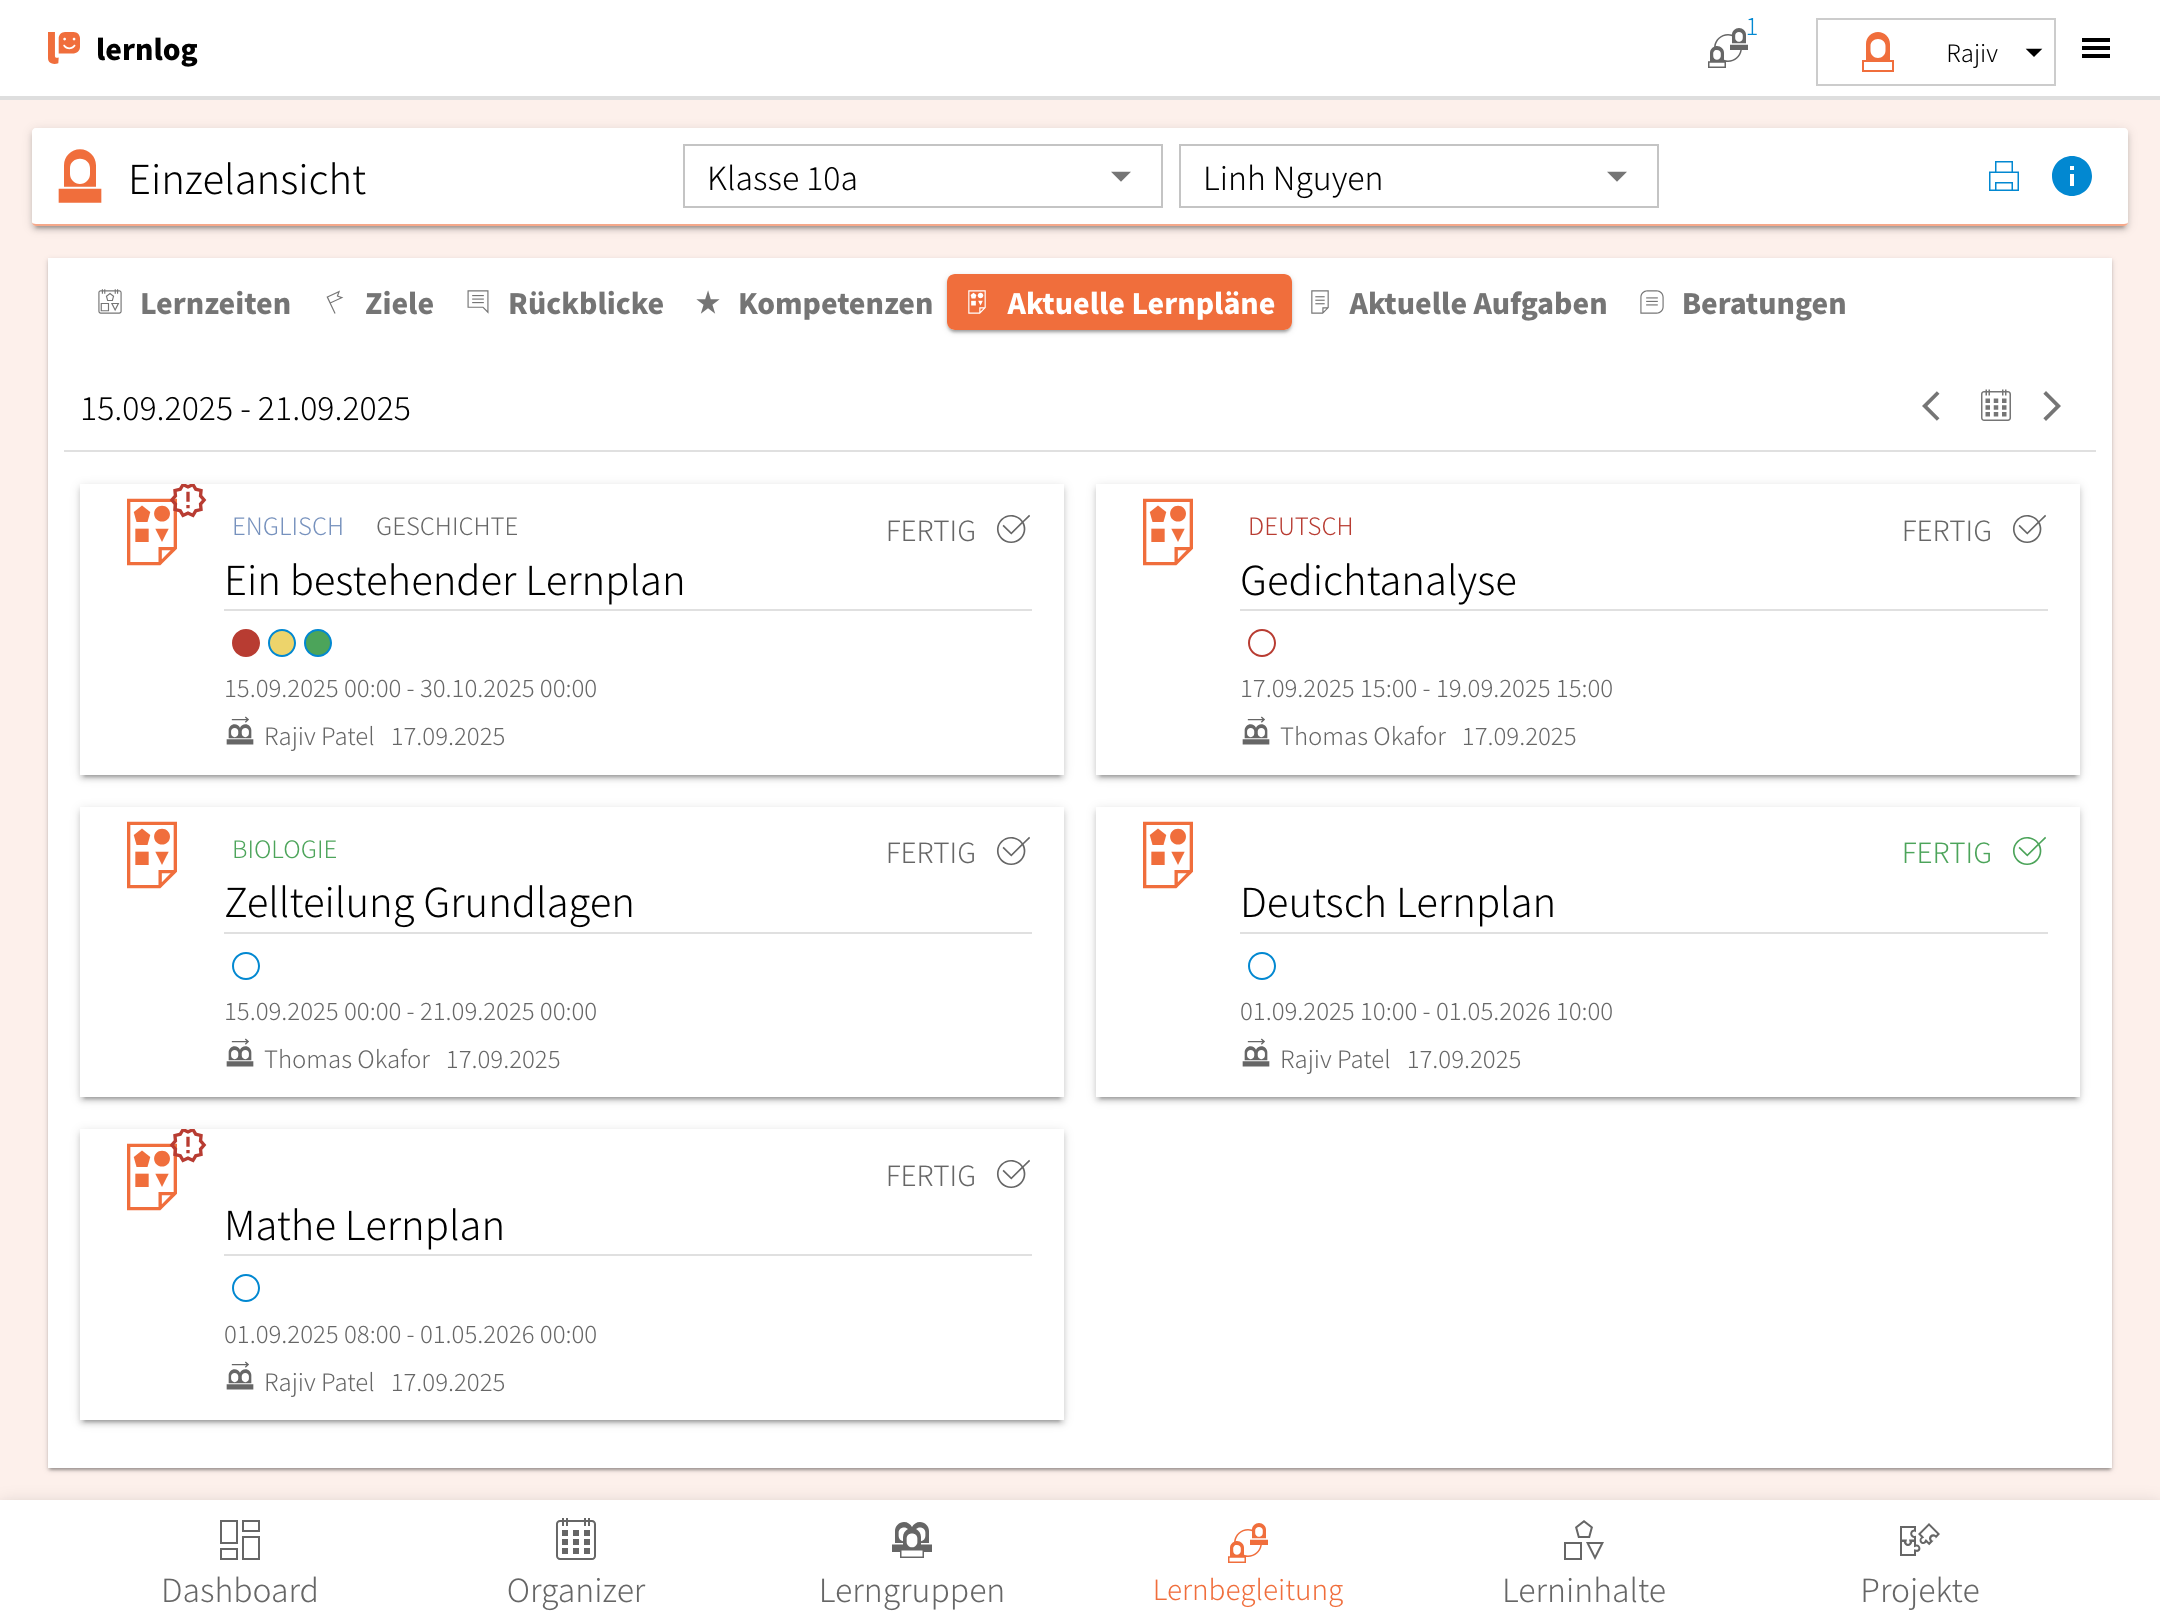Screen dimensions: 2160x1620
Task: Go to previous week arrow
Action: pos(1932,406)
